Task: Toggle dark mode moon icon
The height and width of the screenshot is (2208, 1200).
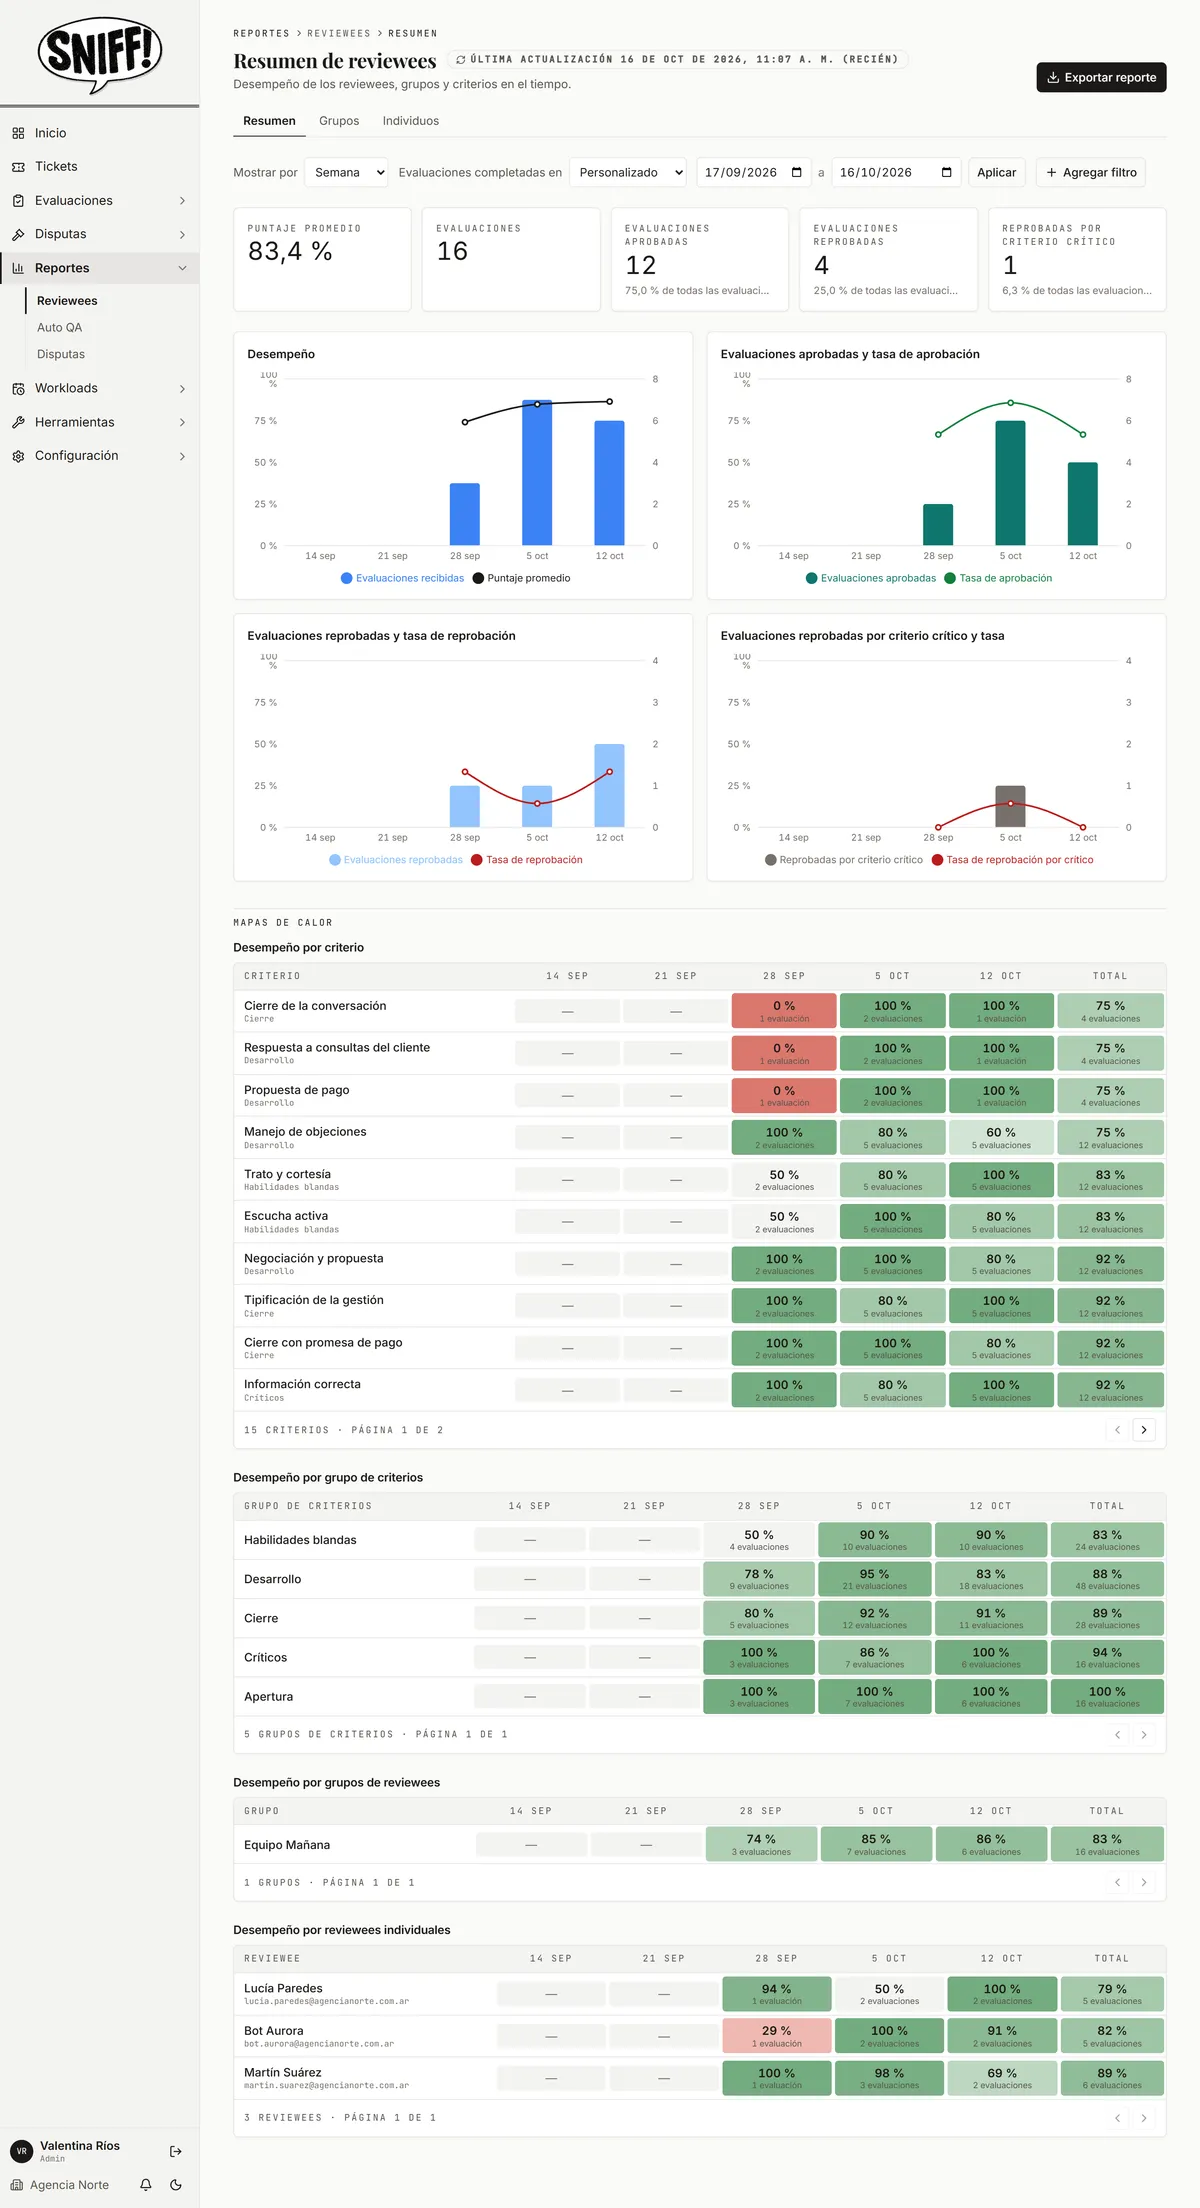Action: pos(176,2185)
